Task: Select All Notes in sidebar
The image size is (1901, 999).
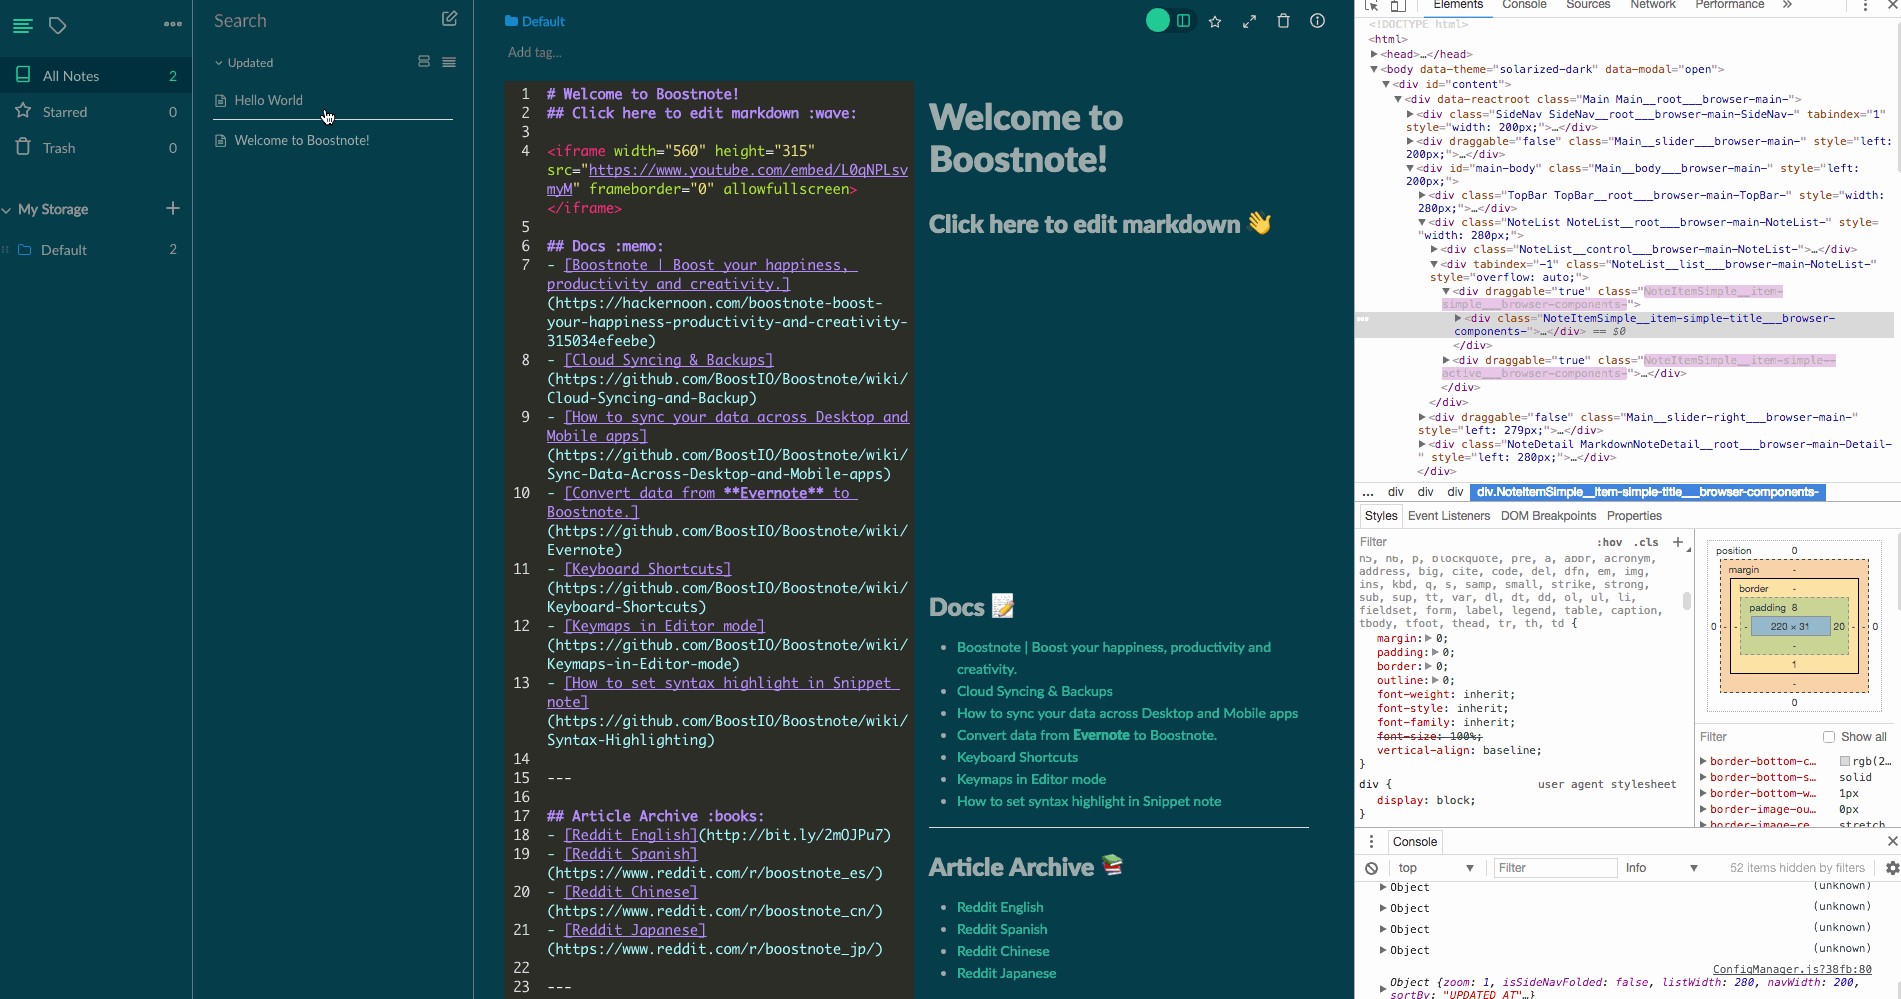Action: (x=96, y=76)
